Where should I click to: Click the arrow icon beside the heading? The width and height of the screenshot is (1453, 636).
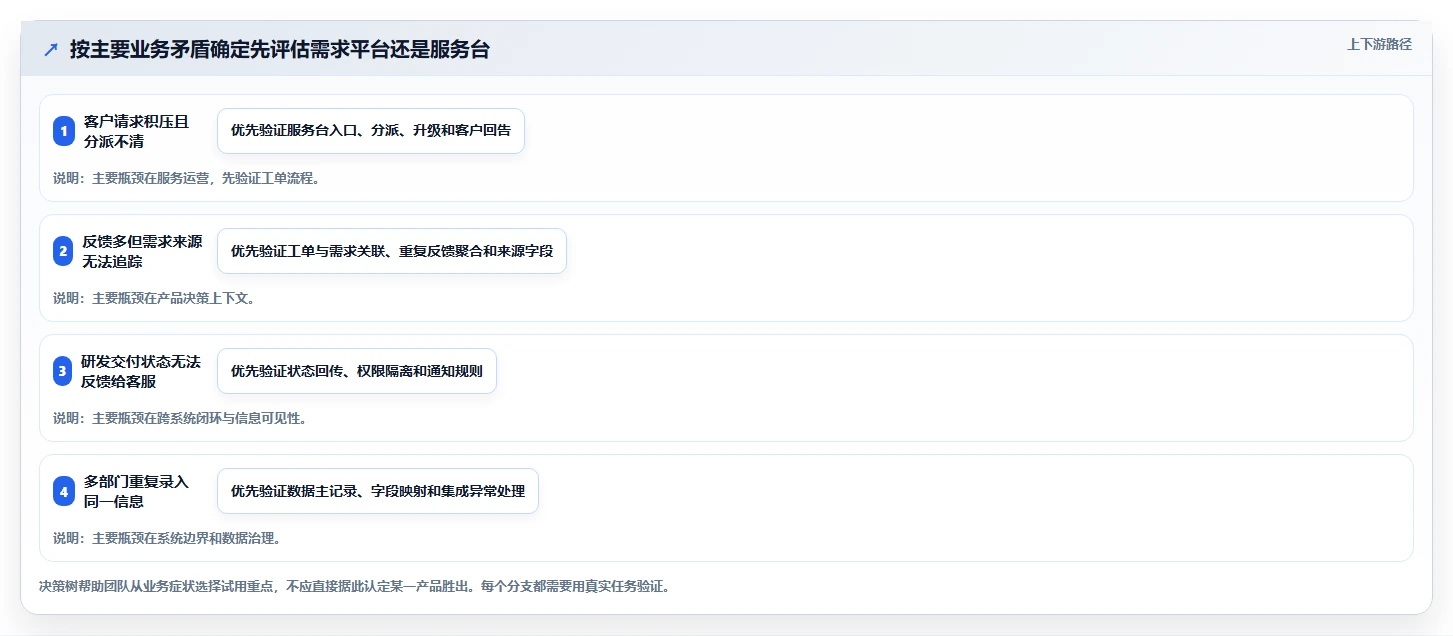pos(51,50)
